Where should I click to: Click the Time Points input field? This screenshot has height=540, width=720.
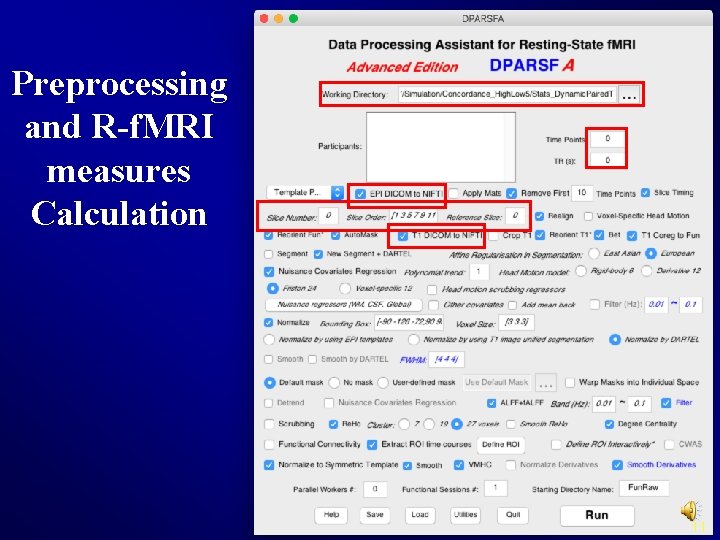click(x=607, y=139)
